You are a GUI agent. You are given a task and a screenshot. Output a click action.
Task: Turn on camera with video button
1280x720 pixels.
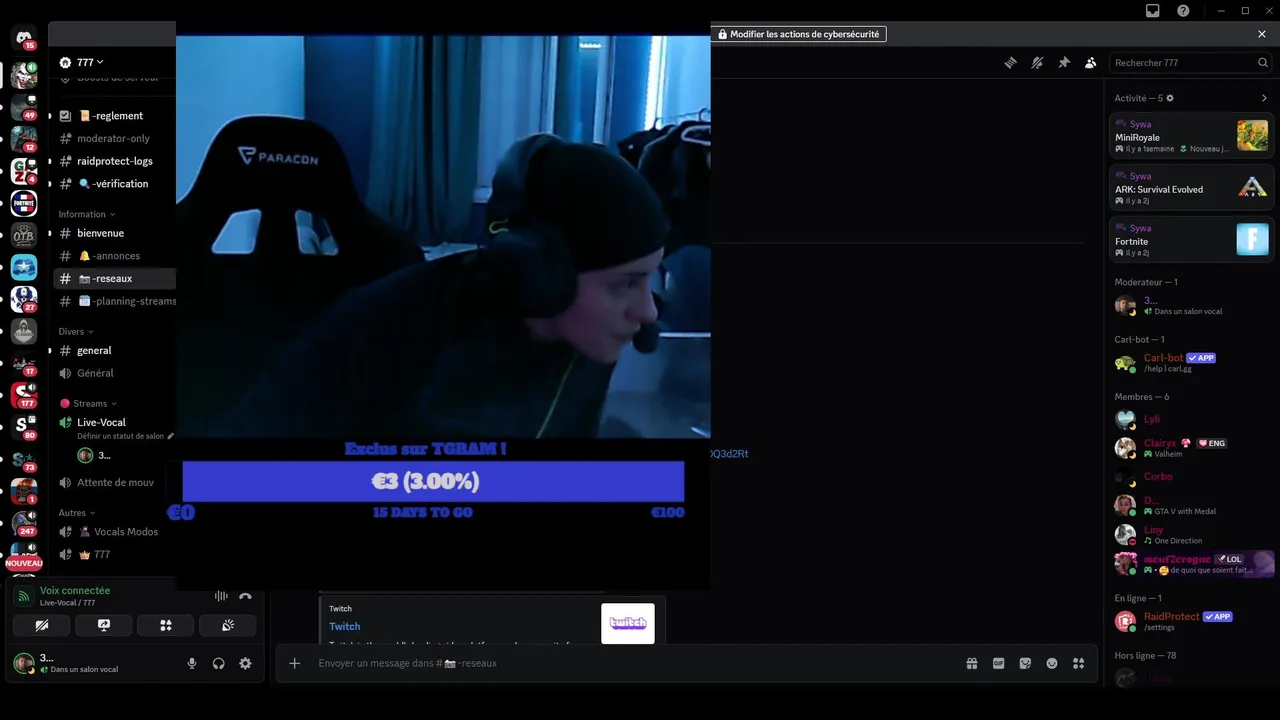41,625
